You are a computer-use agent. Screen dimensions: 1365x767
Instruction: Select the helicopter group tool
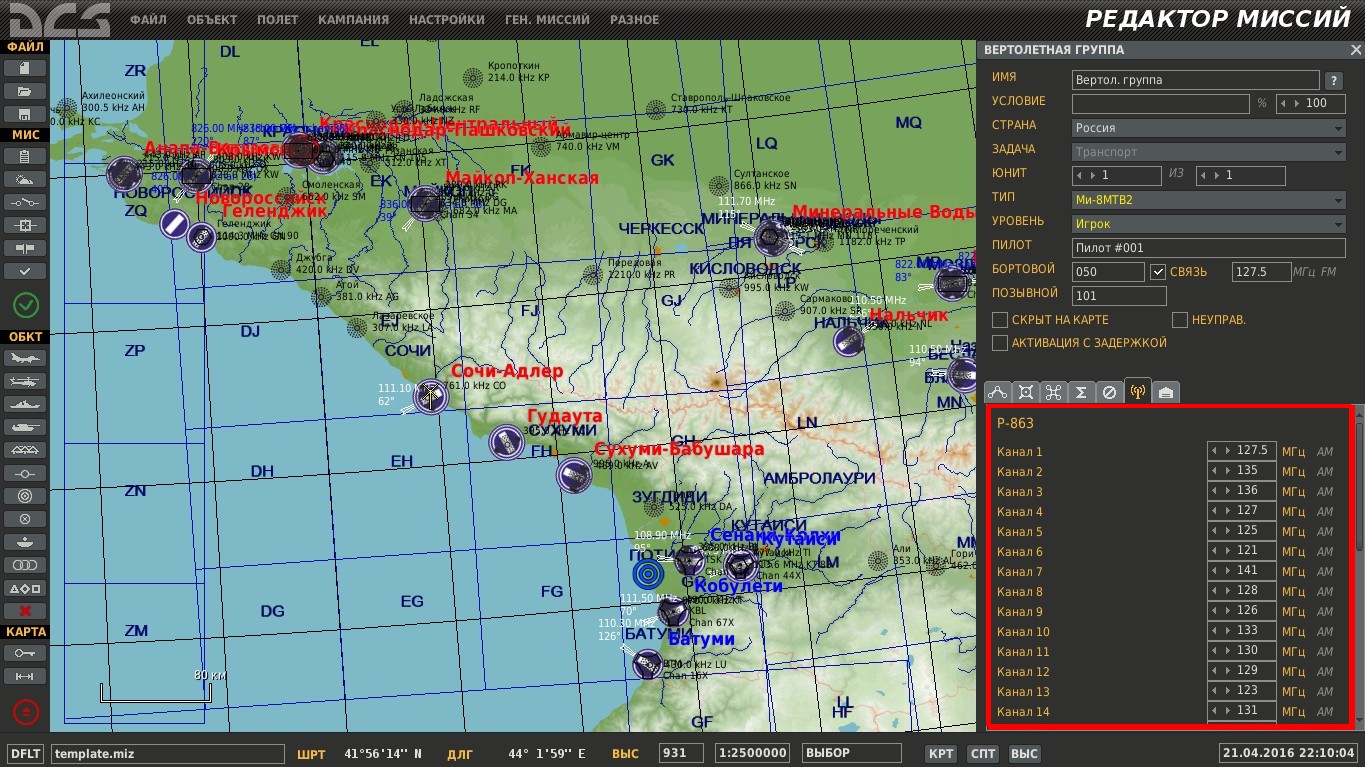pyautogui.click(x=25, y=381)
